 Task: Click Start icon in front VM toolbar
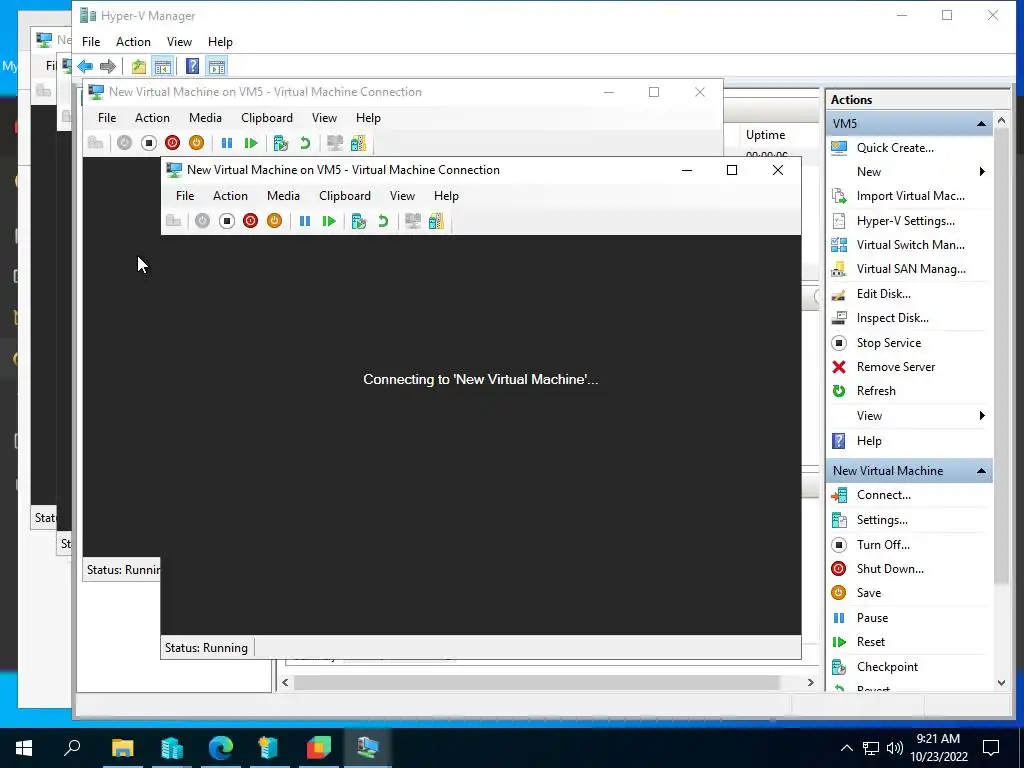[202, 221]
